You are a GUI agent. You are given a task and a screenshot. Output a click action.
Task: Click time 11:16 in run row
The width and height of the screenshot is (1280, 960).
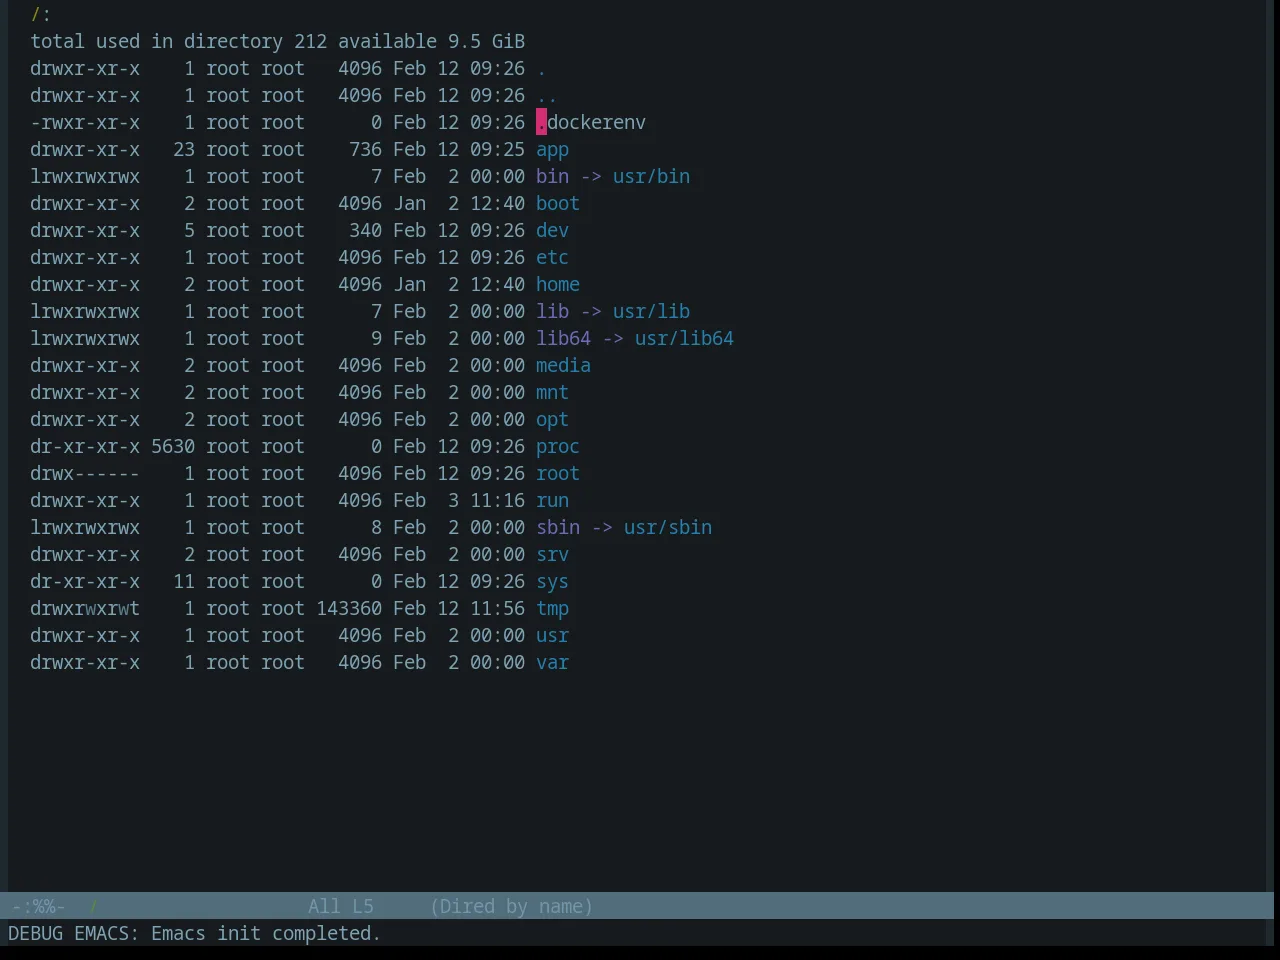click(497, 501)
